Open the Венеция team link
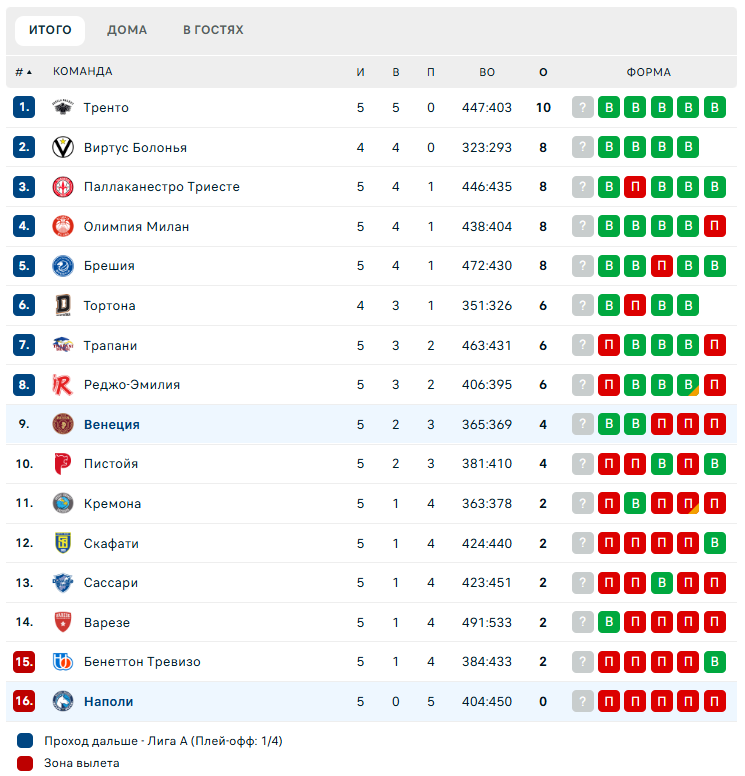The height and width of the screenshot is (776, 745). pyautogui.click(x=111, y=424)
